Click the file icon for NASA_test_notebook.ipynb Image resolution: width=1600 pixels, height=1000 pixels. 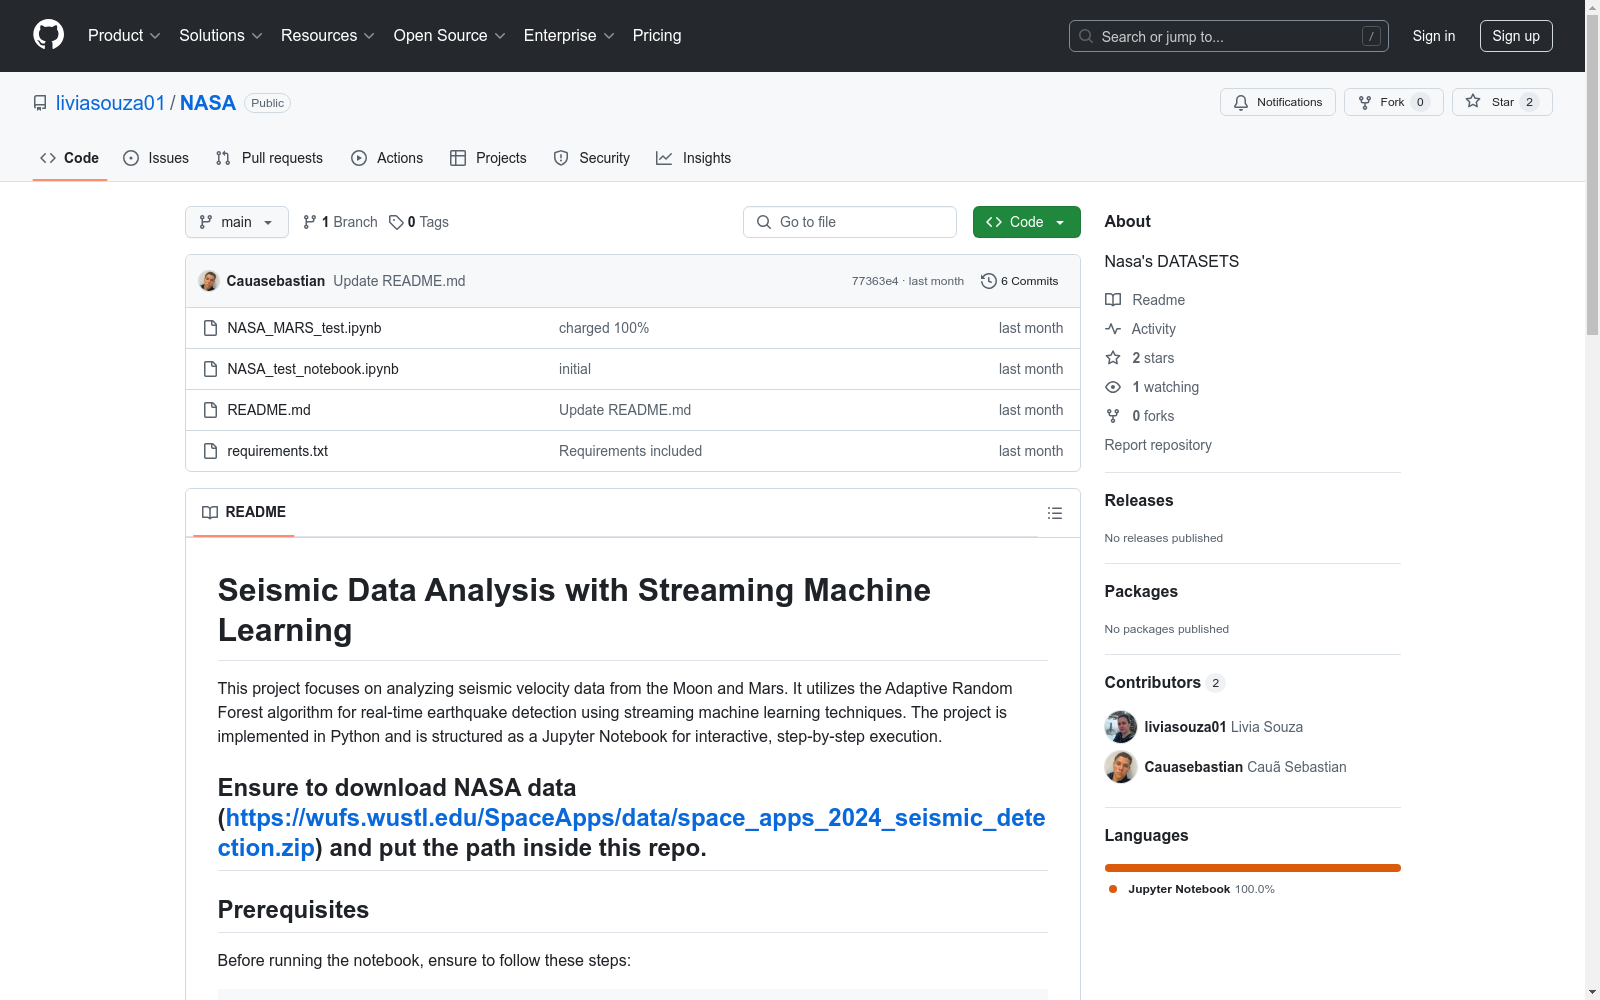(x=210, y=369)
